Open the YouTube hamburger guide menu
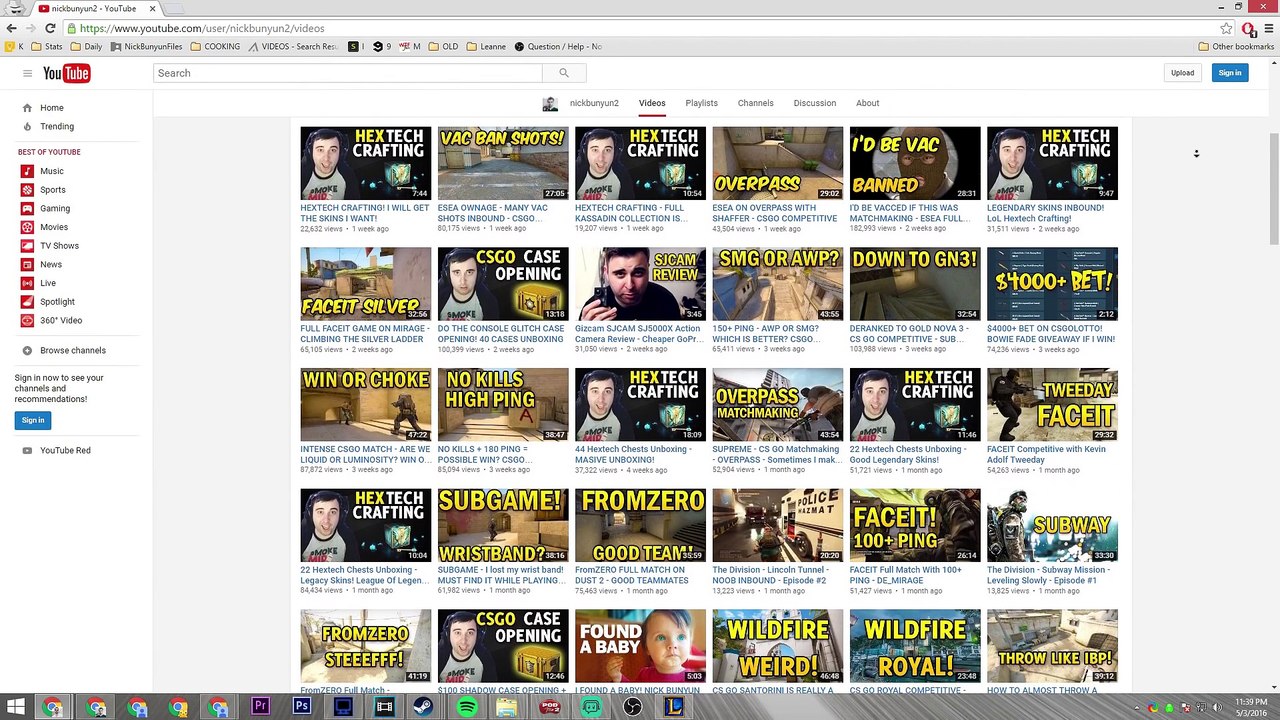The height and width of the screenshot is (720, 1280). (x=27, y=73)
